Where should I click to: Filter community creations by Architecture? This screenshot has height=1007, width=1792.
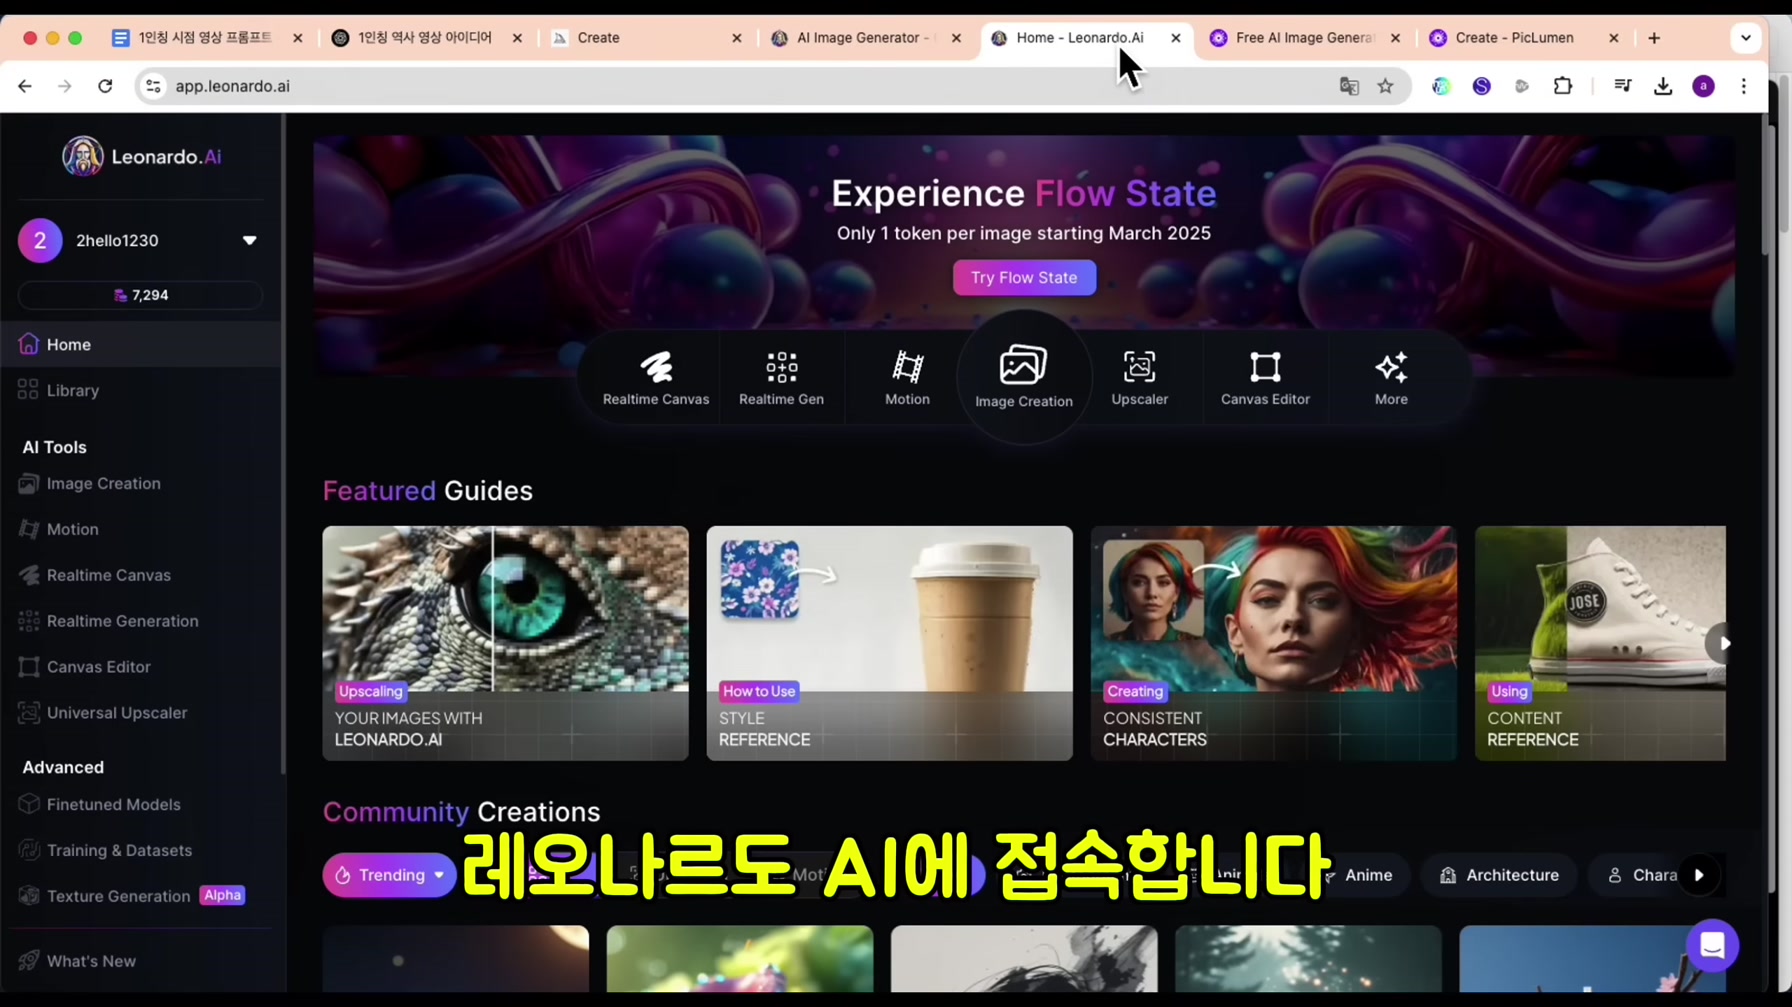click(1499, 875)
